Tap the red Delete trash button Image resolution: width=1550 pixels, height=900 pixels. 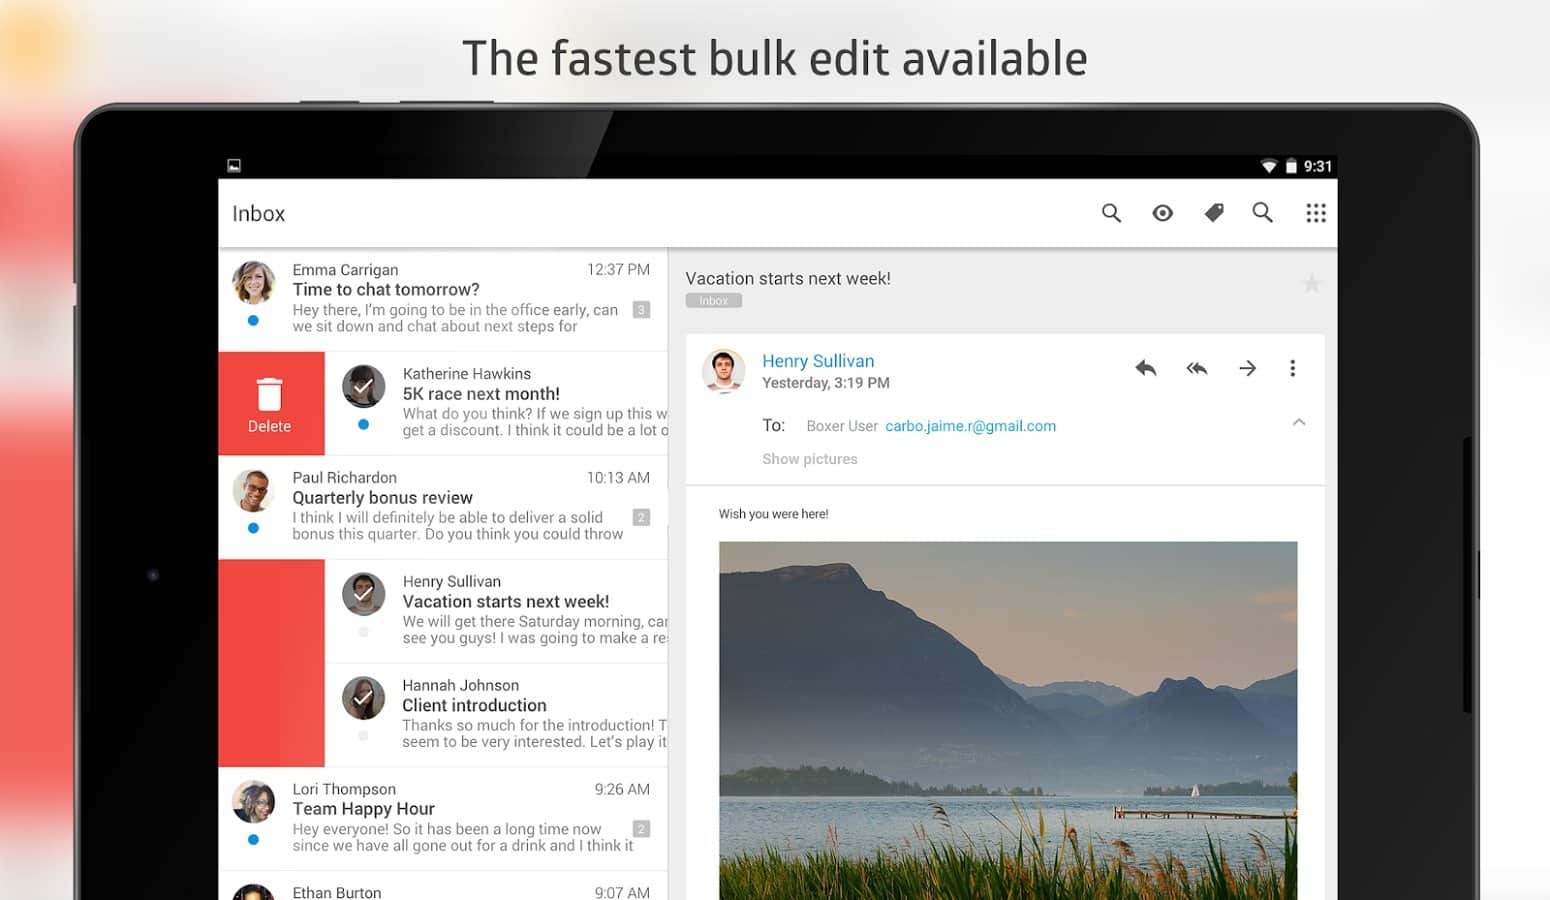coord(270,404)
